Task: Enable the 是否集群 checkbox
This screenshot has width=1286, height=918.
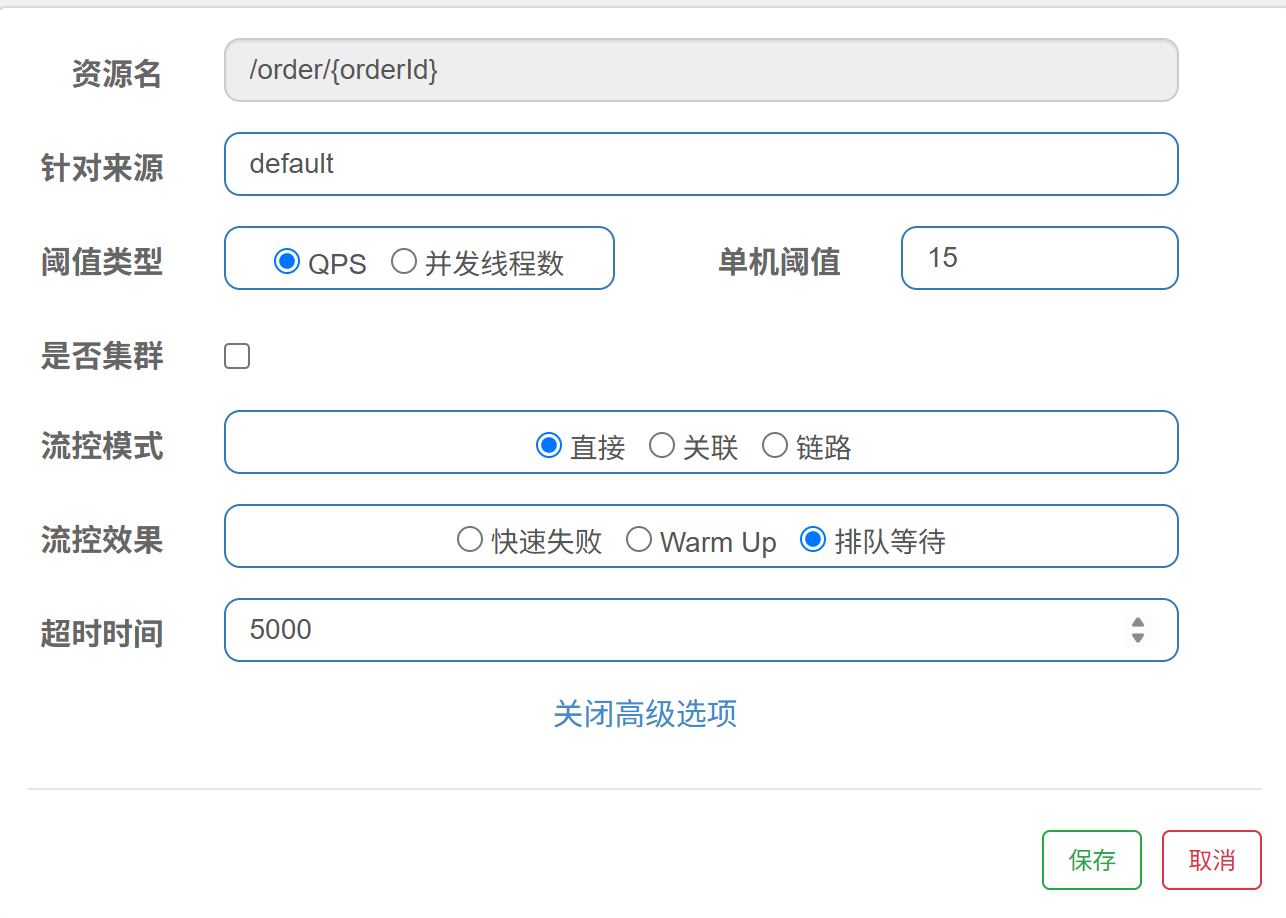Action: tap(237, 356)
